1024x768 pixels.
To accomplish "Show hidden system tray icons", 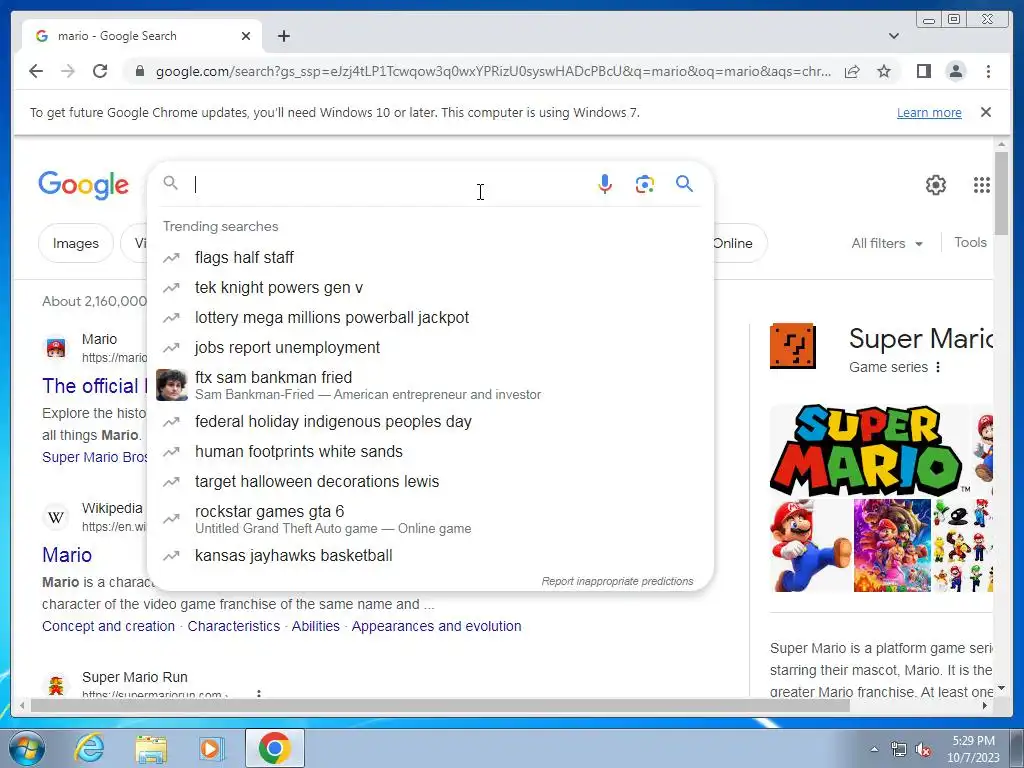I will [x=874, y=749].
